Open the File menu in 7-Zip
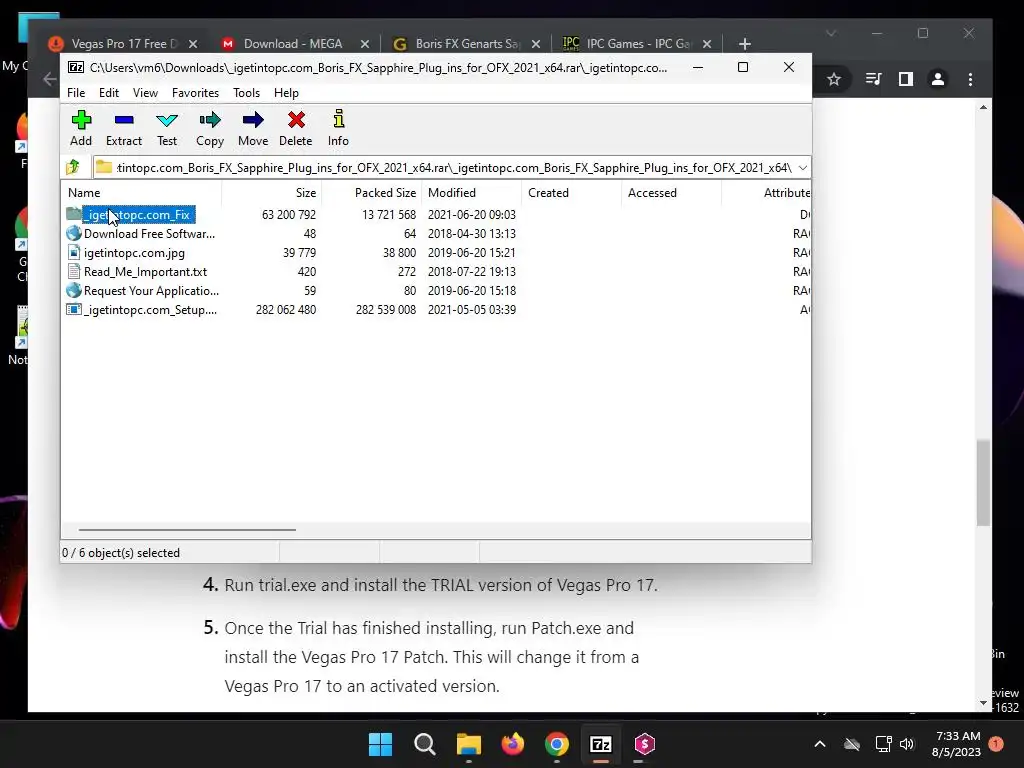1024x768 pixels. coord(76,93)
